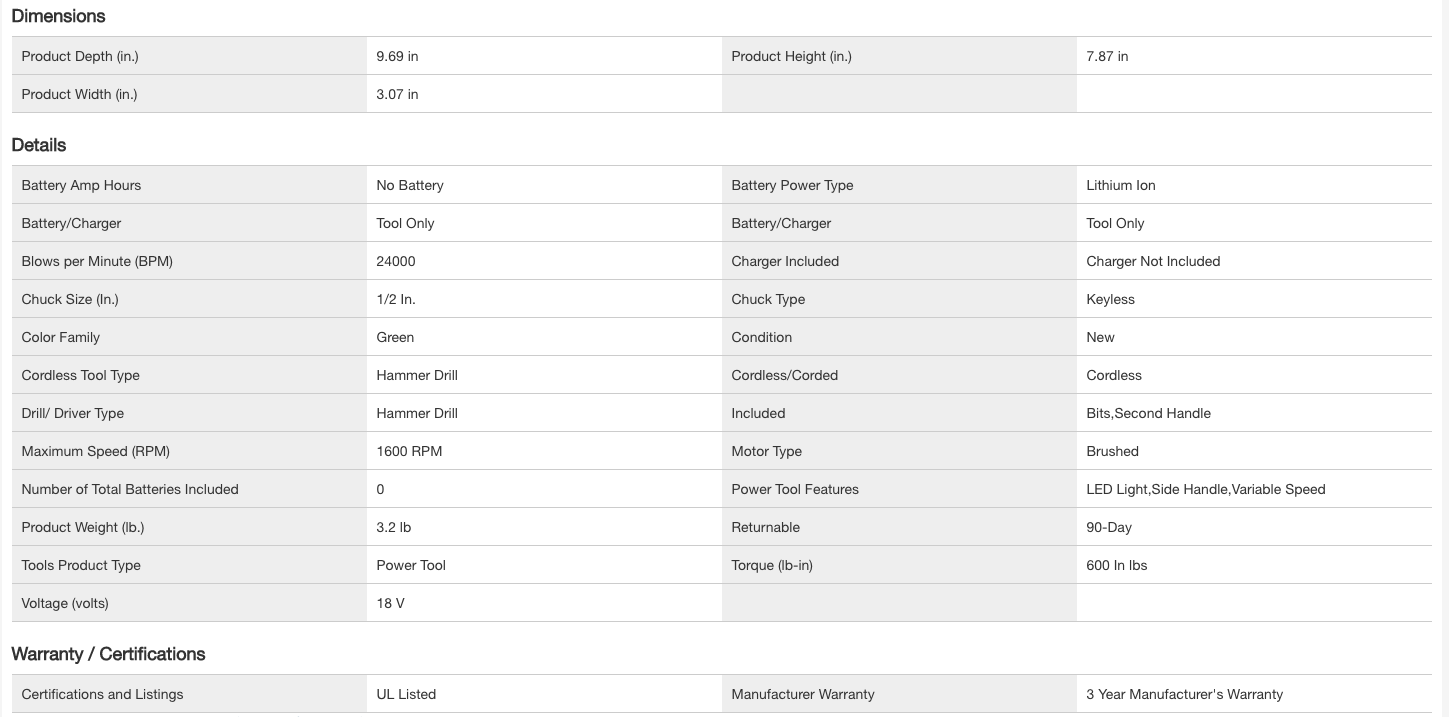Select the Product Depth (in.) label
The width and height of the screenshot is (1449, 717).
[80, 57]
